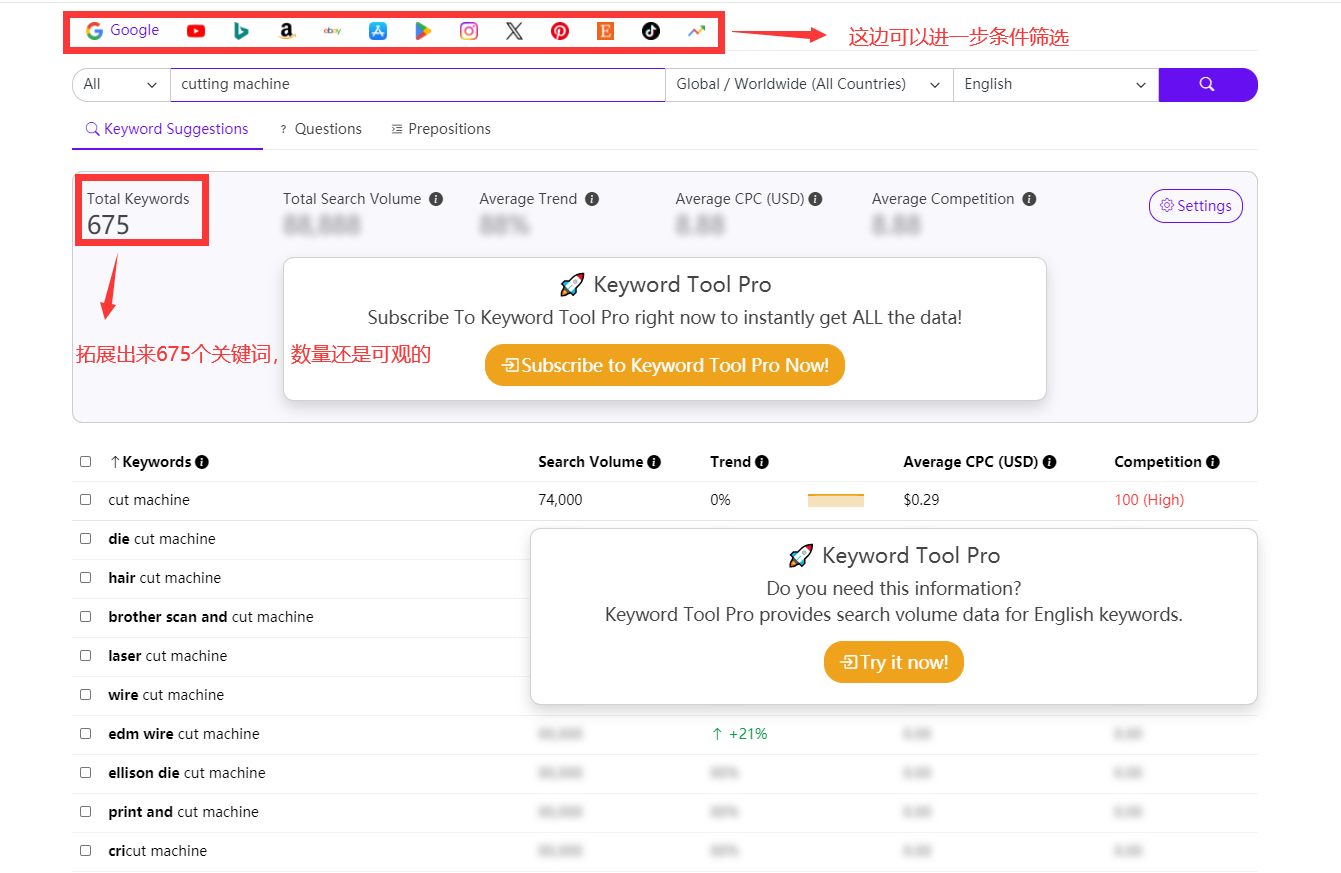Select the eBay keyword source
The image size is (1341, 873).
coord(332,31)
